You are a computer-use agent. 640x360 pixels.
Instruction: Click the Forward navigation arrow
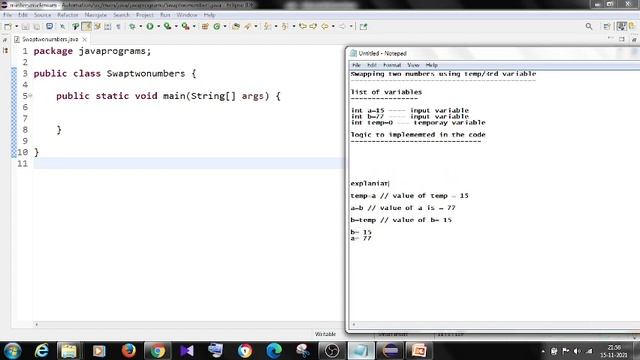[342, 27]
